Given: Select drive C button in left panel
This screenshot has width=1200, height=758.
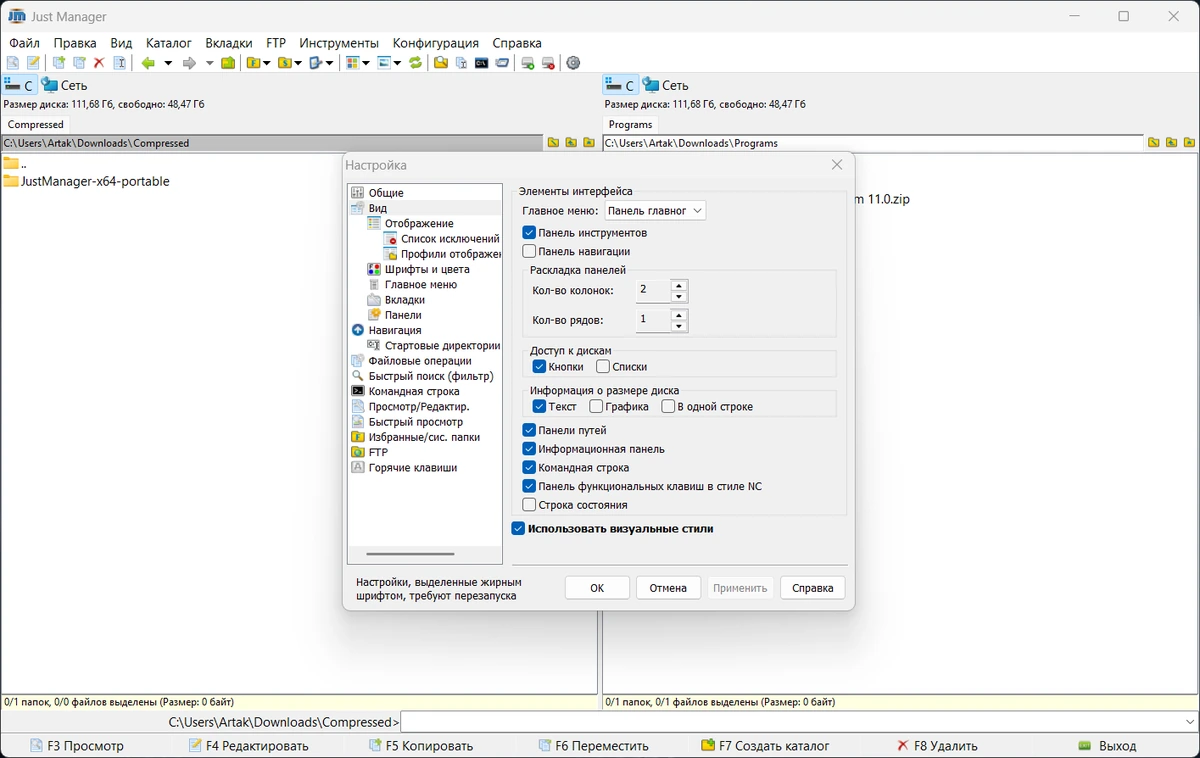Looking at the screenshot, I should coord(19,85).
